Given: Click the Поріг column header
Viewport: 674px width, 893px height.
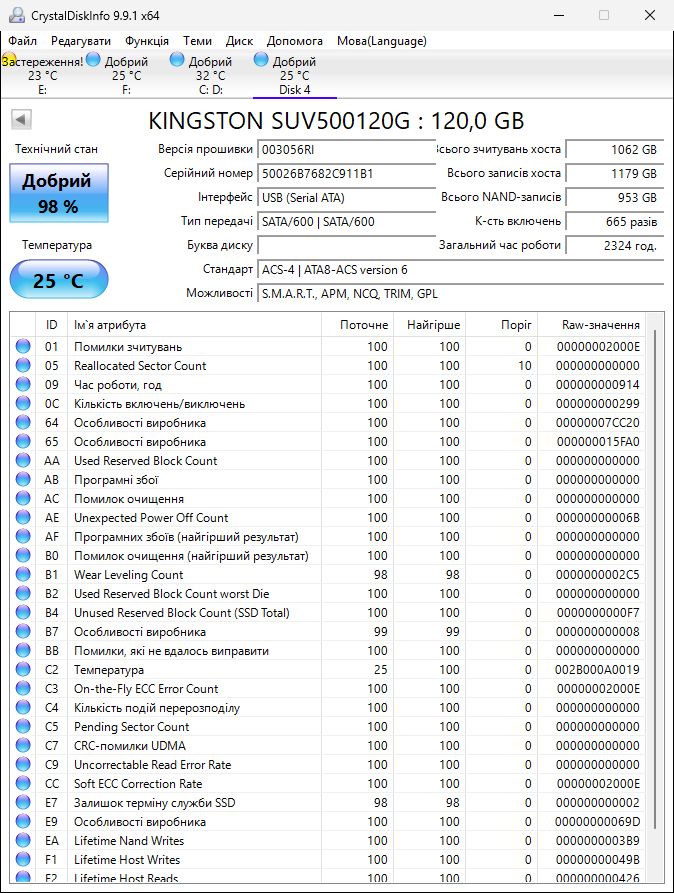Looking at the screenshot, I should pyautogui.click(x=501, y=325).
